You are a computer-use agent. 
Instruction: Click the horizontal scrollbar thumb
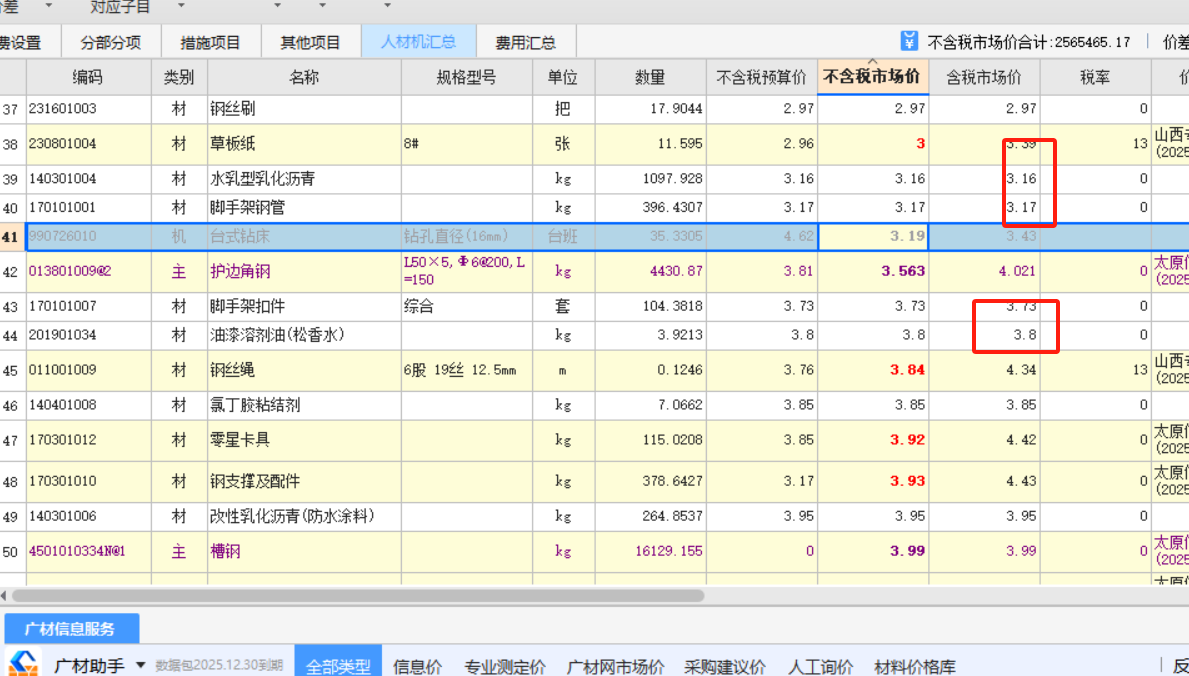(358, 596)
